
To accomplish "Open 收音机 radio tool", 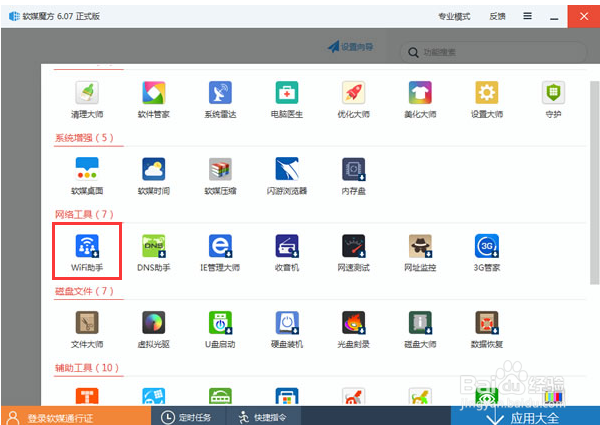I will [287, 253].
